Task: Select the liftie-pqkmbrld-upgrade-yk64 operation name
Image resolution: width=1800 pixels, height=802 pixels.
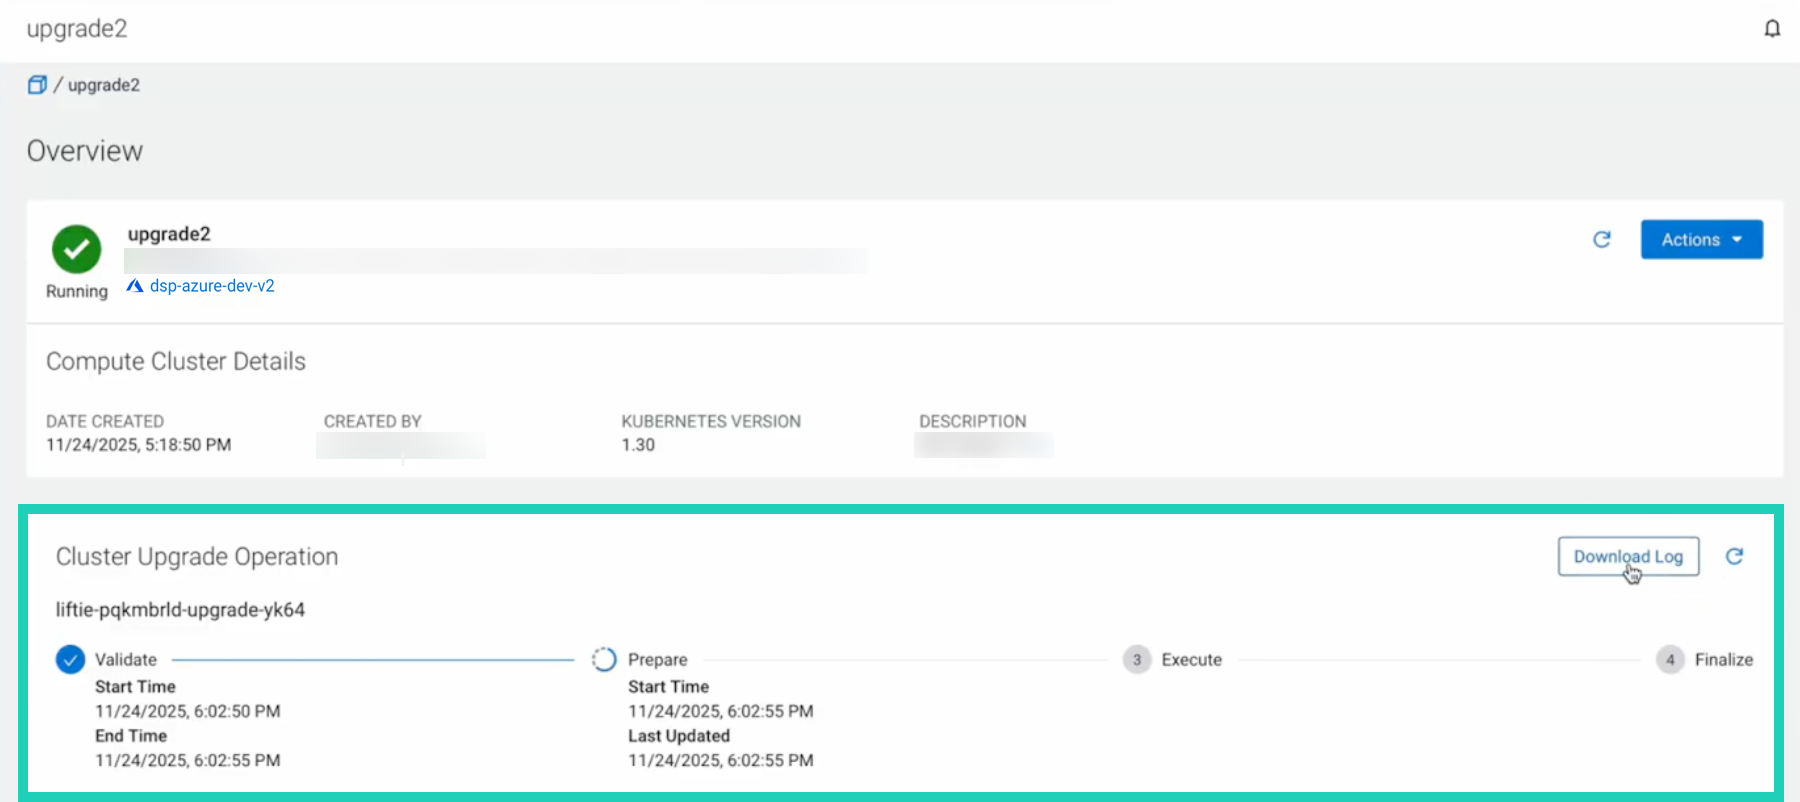Action: (180, 610)
